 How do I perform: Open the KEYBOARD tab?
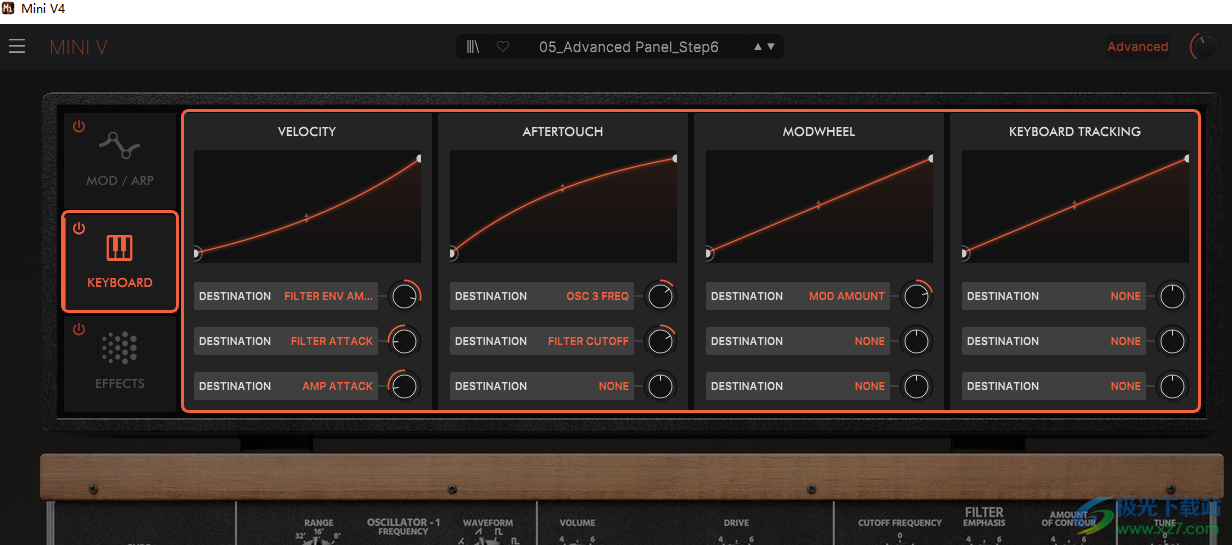pyautogui.click(x=120, y=261)
